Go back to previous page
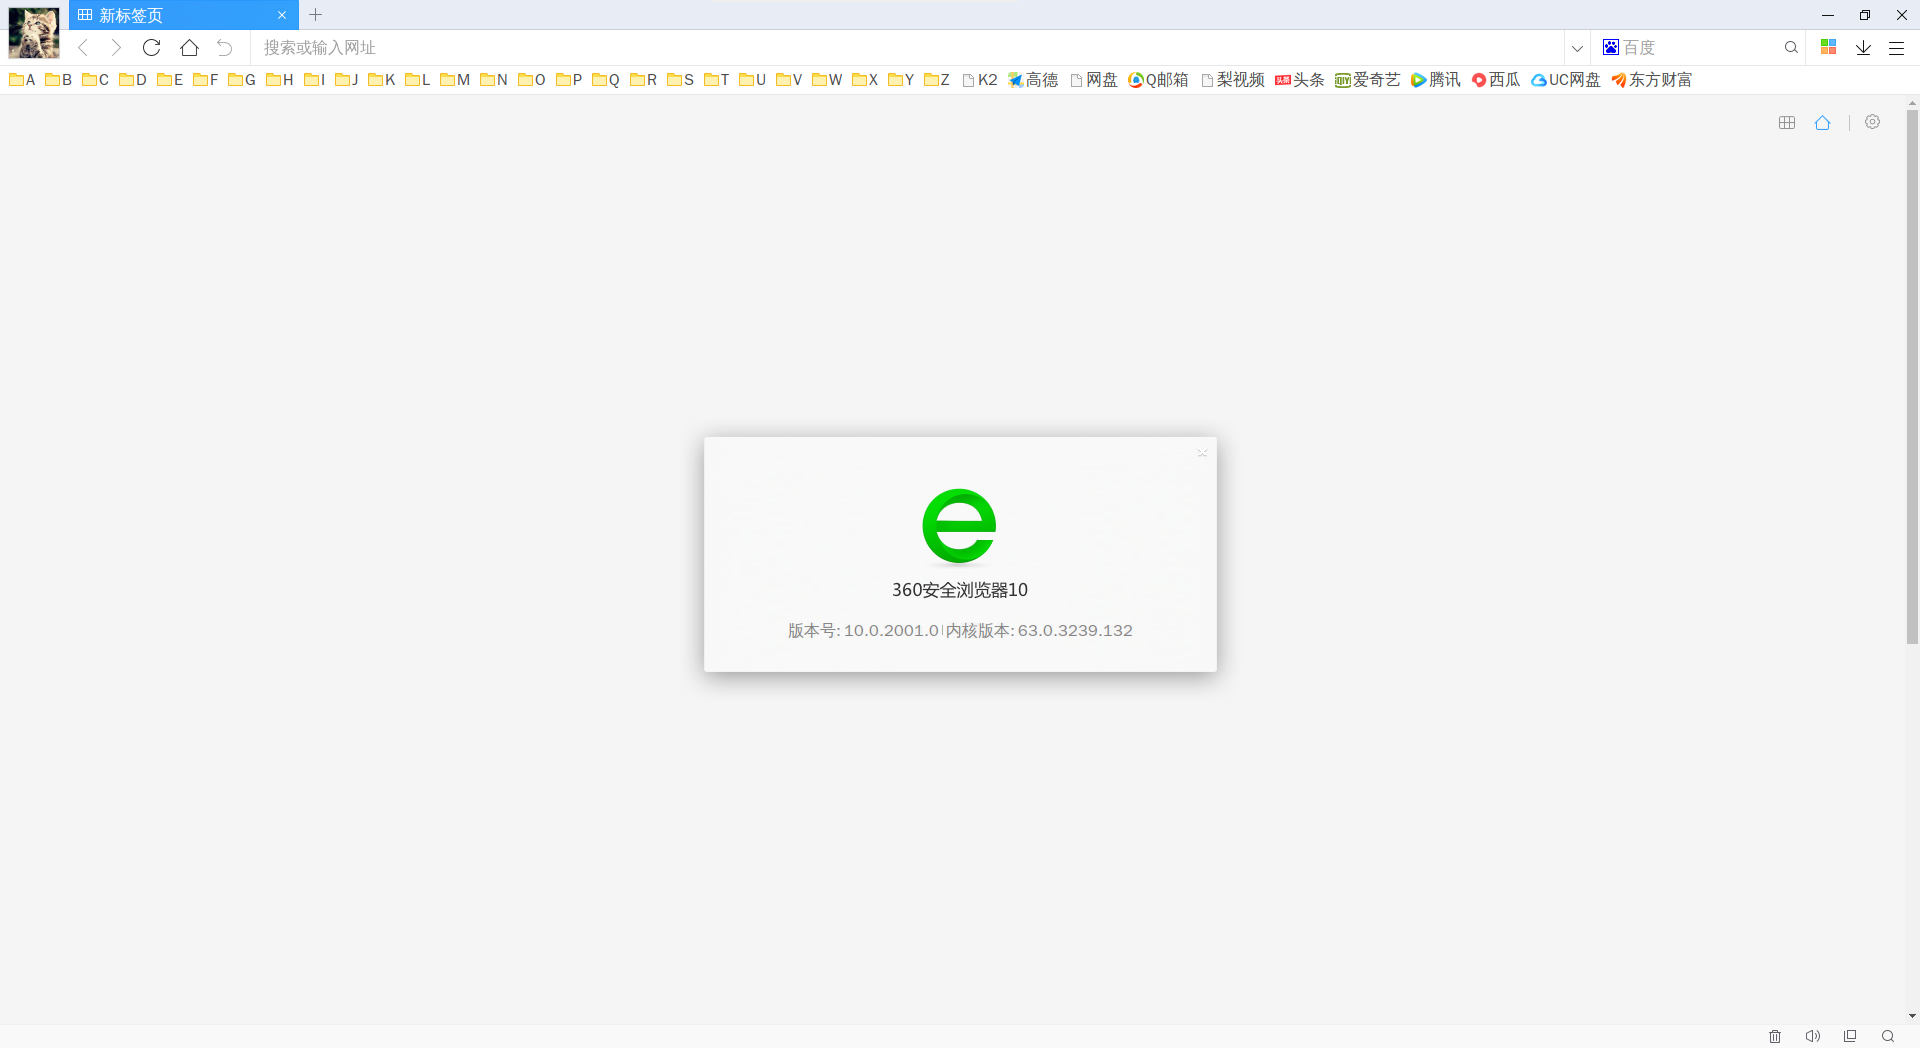 pyautogui.click(x=84, y=47)
